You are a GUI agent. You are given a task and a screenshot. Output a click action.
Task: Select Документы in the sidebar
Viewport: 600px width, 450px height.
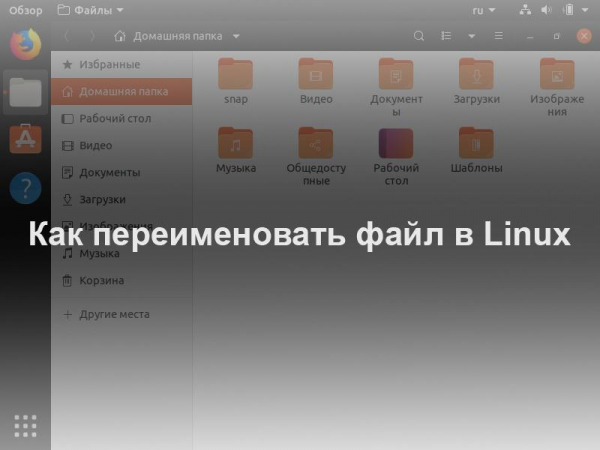(x=122, y=173)
